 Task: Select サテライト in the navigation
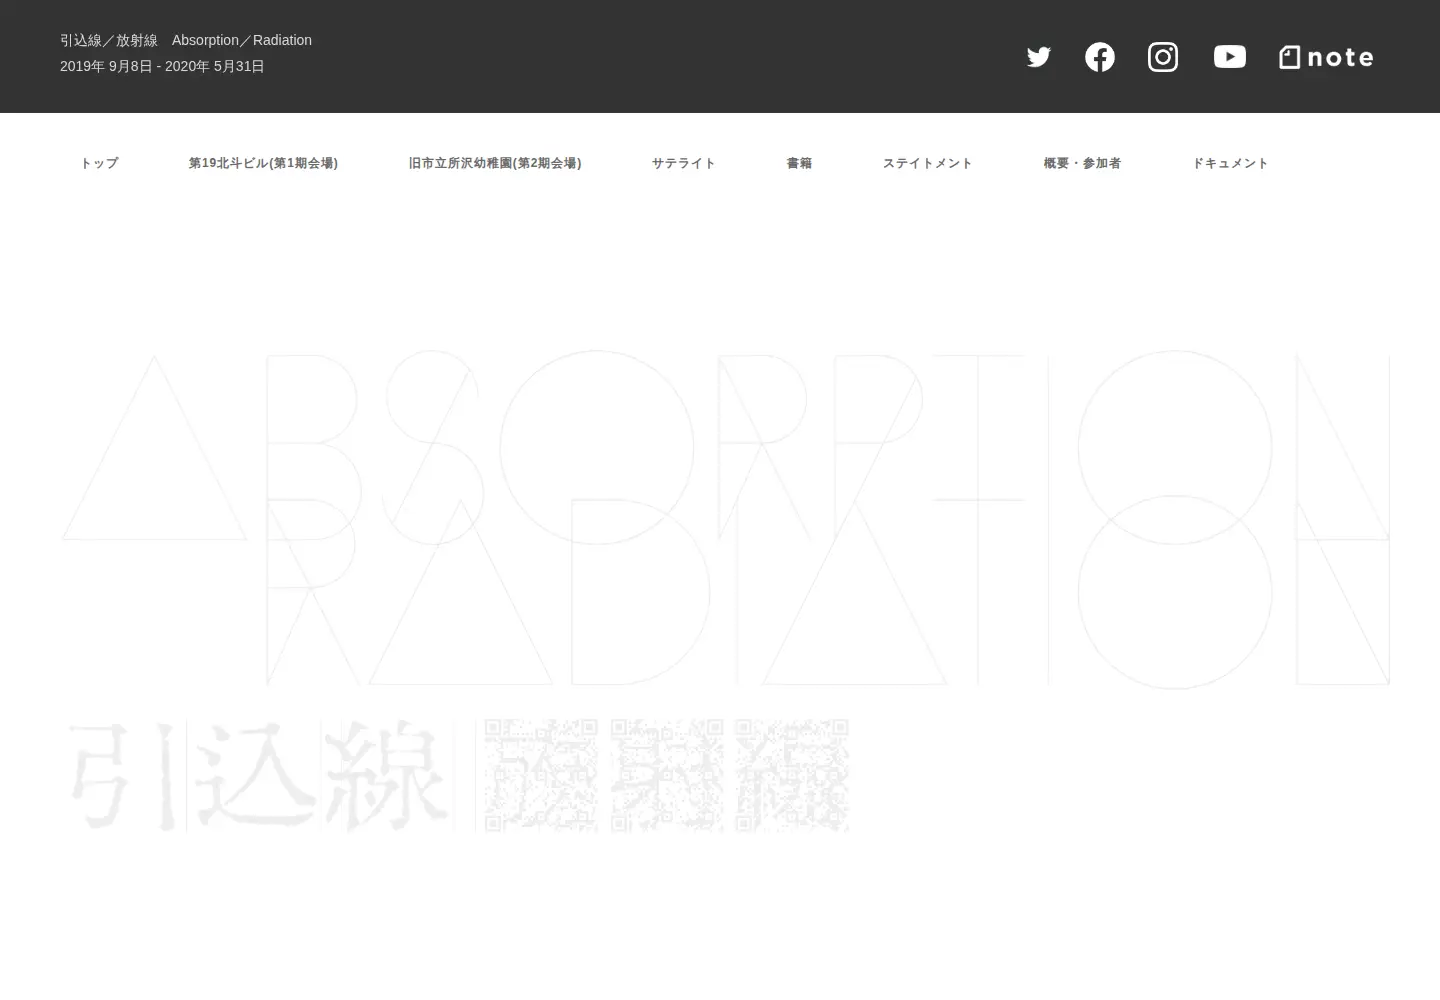(x=684, y=163)
